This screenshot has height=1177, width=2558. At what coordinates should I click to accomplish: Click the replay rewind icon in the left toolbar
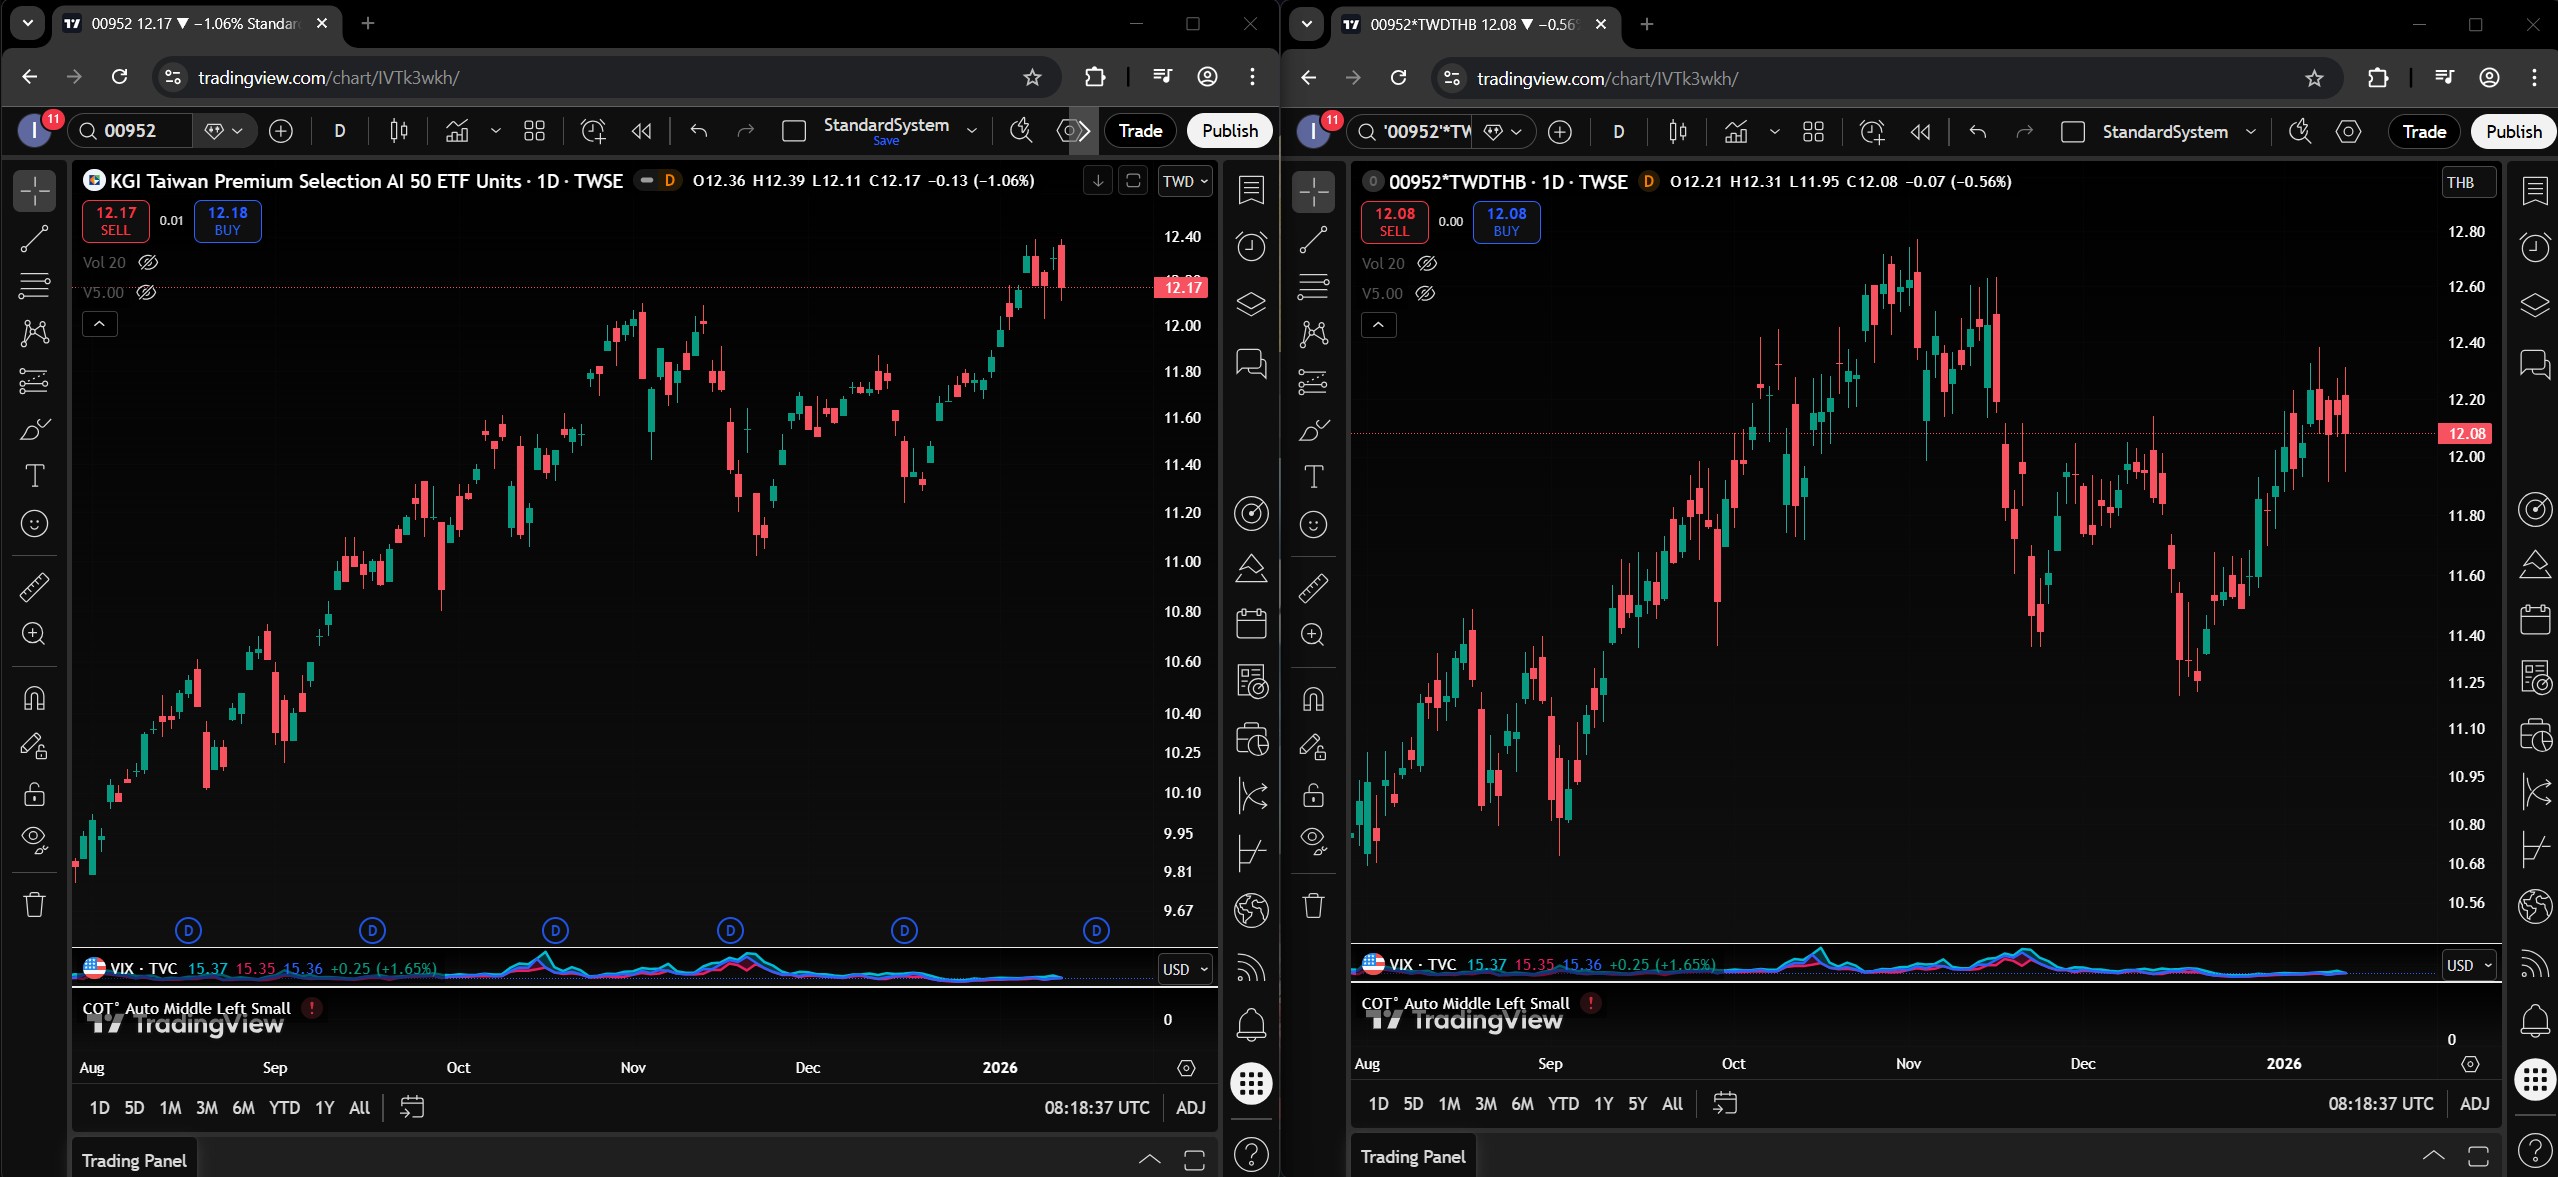point(641,131)
